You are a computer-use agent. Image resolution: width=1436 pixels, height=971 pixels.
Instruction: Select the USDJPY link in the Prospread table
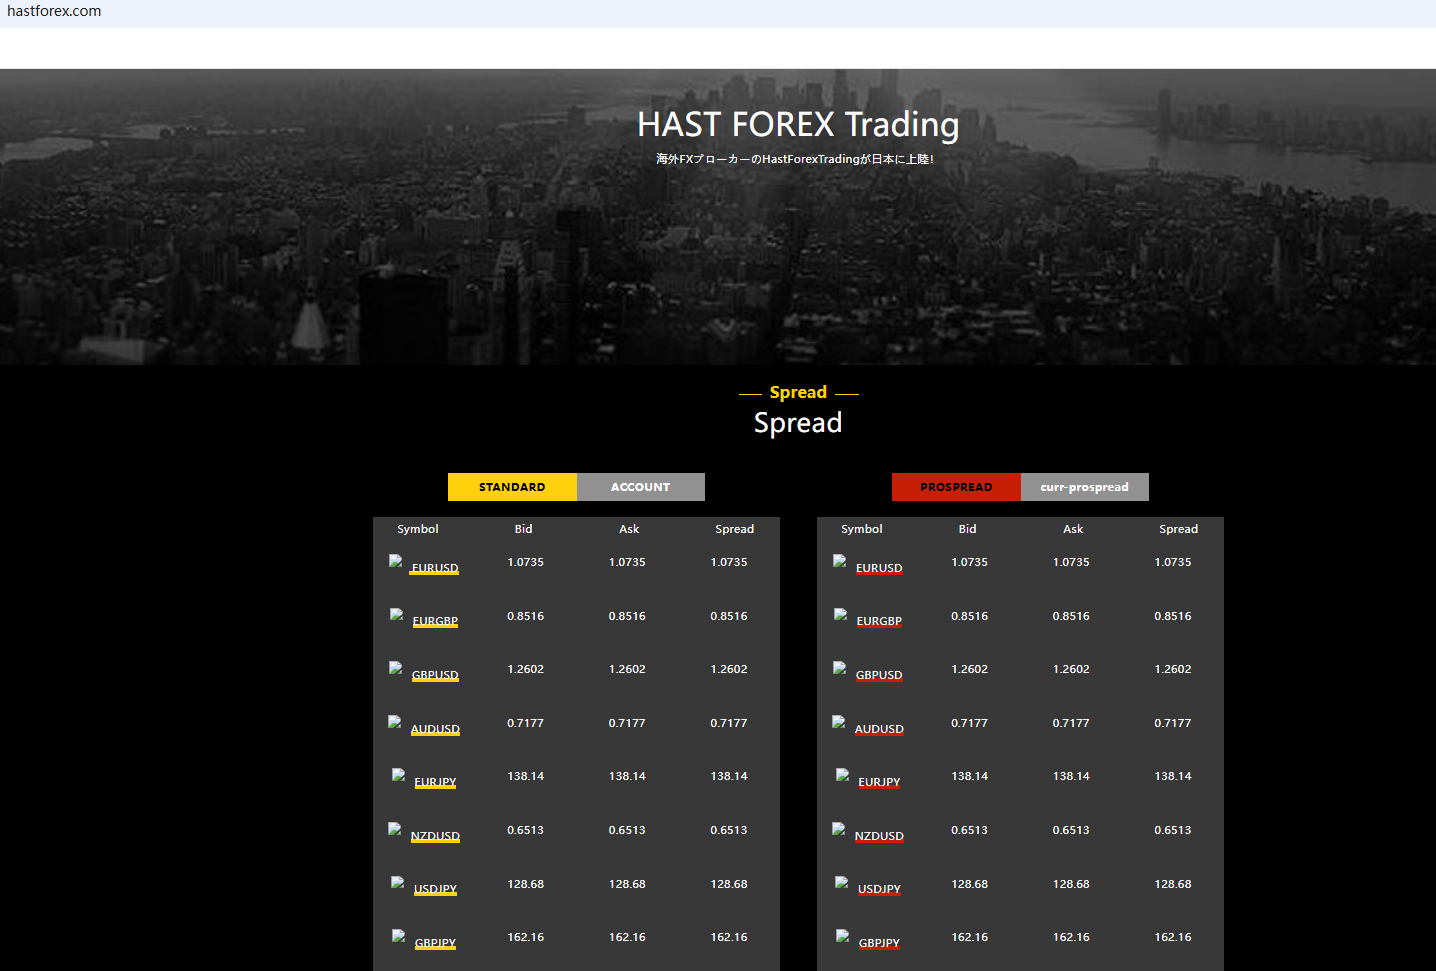point(879,889)
